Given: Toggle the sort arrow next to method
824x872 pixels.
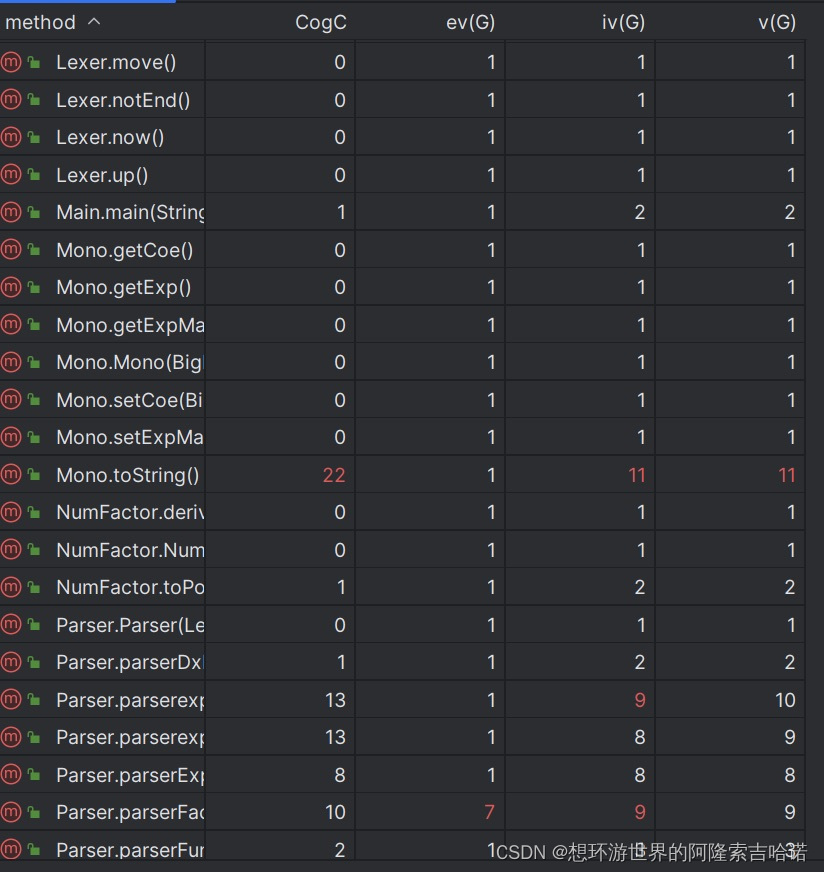Looking at the screenshot, I should [95, 22].
